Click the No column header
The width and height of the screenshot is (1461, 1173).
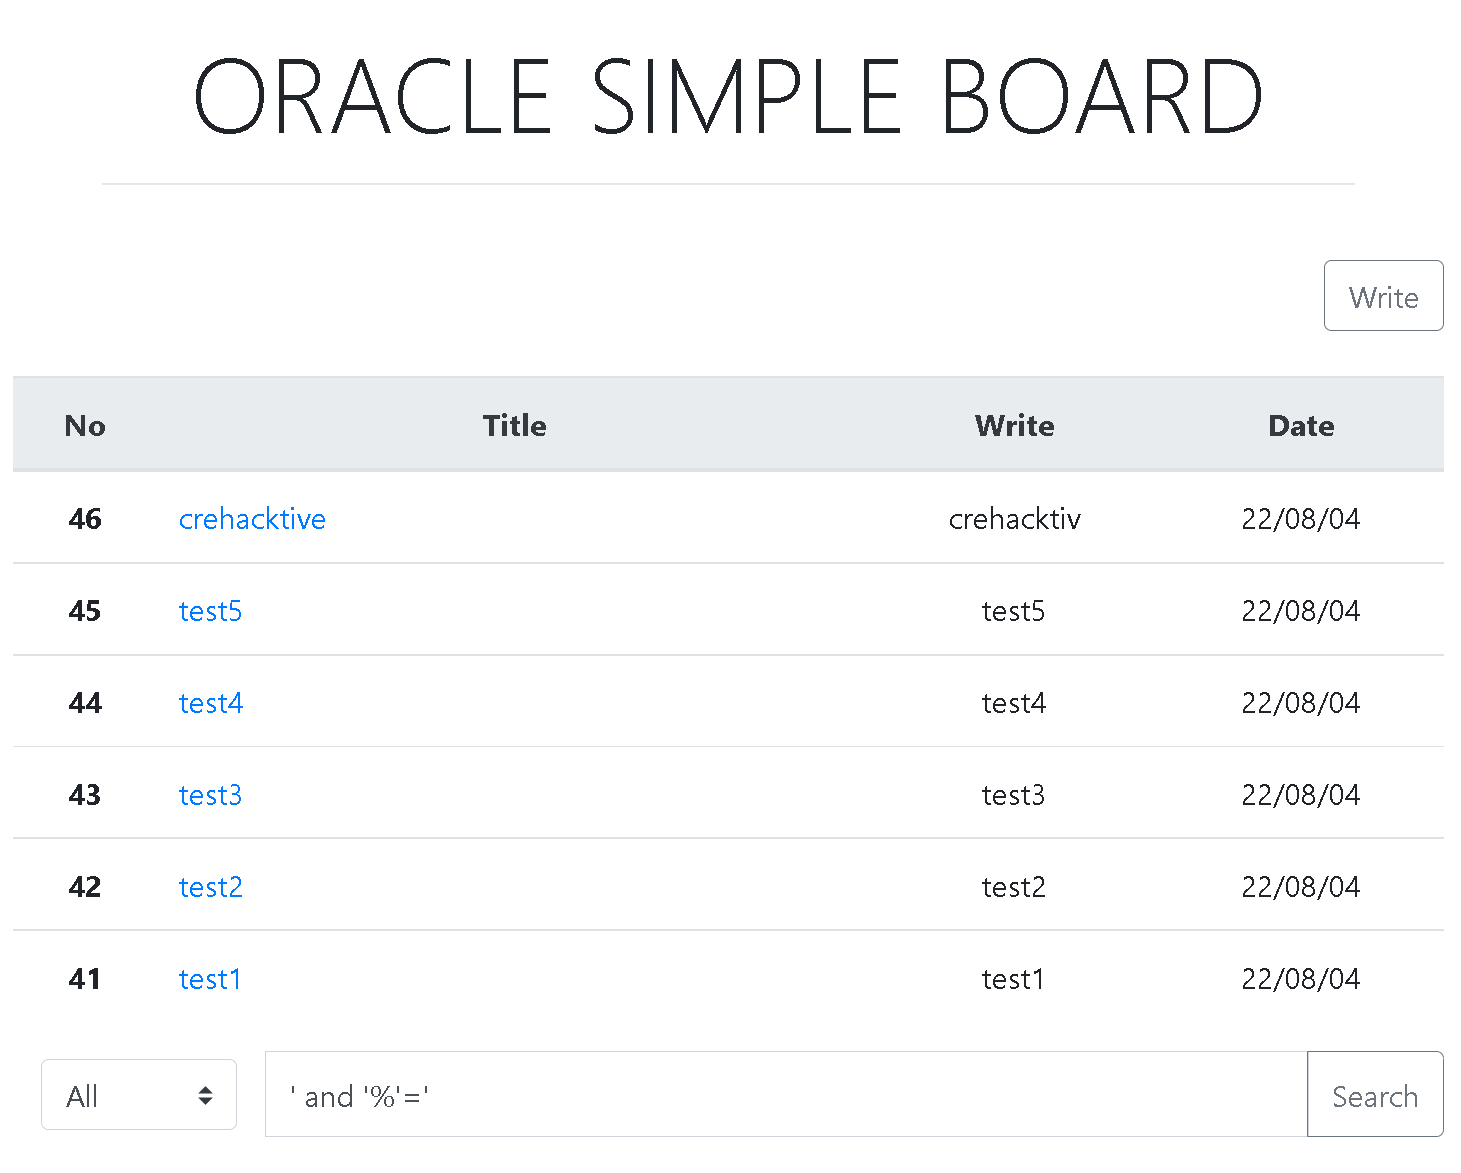point(85,426)
